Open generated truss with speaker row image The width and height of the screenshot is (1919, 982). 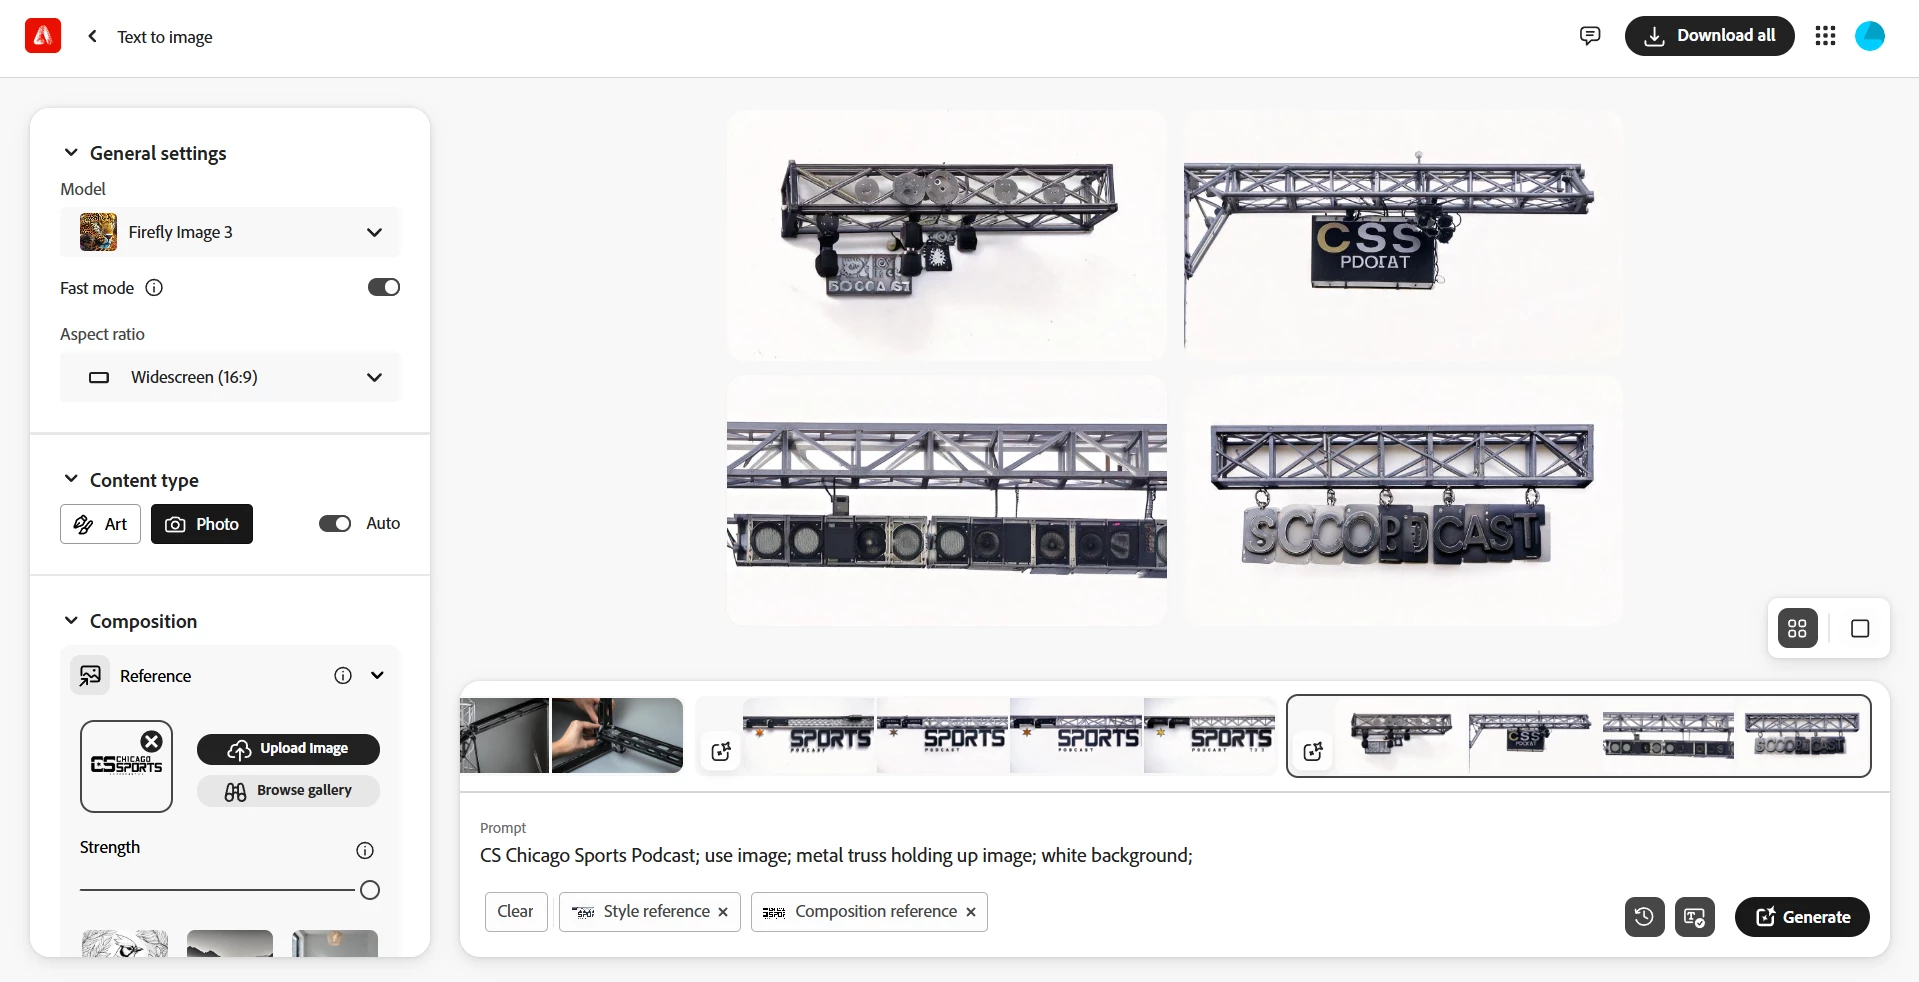coord(947,501)
